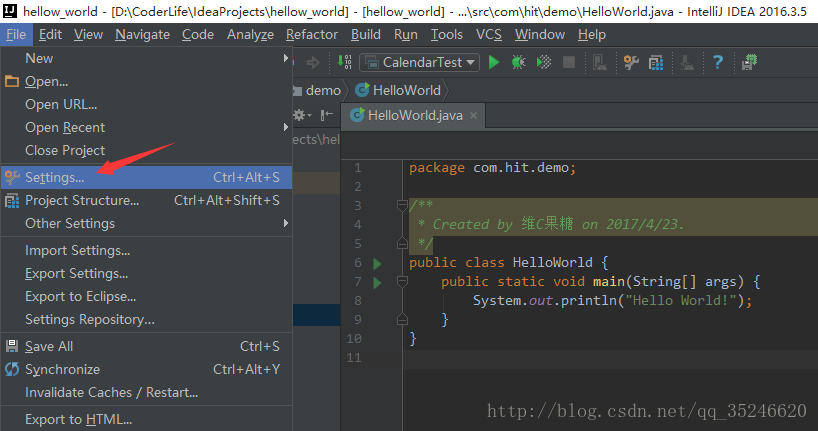Click the fold end marker on line 9
The image size is (818, 431).
click(x=402, y=319)
